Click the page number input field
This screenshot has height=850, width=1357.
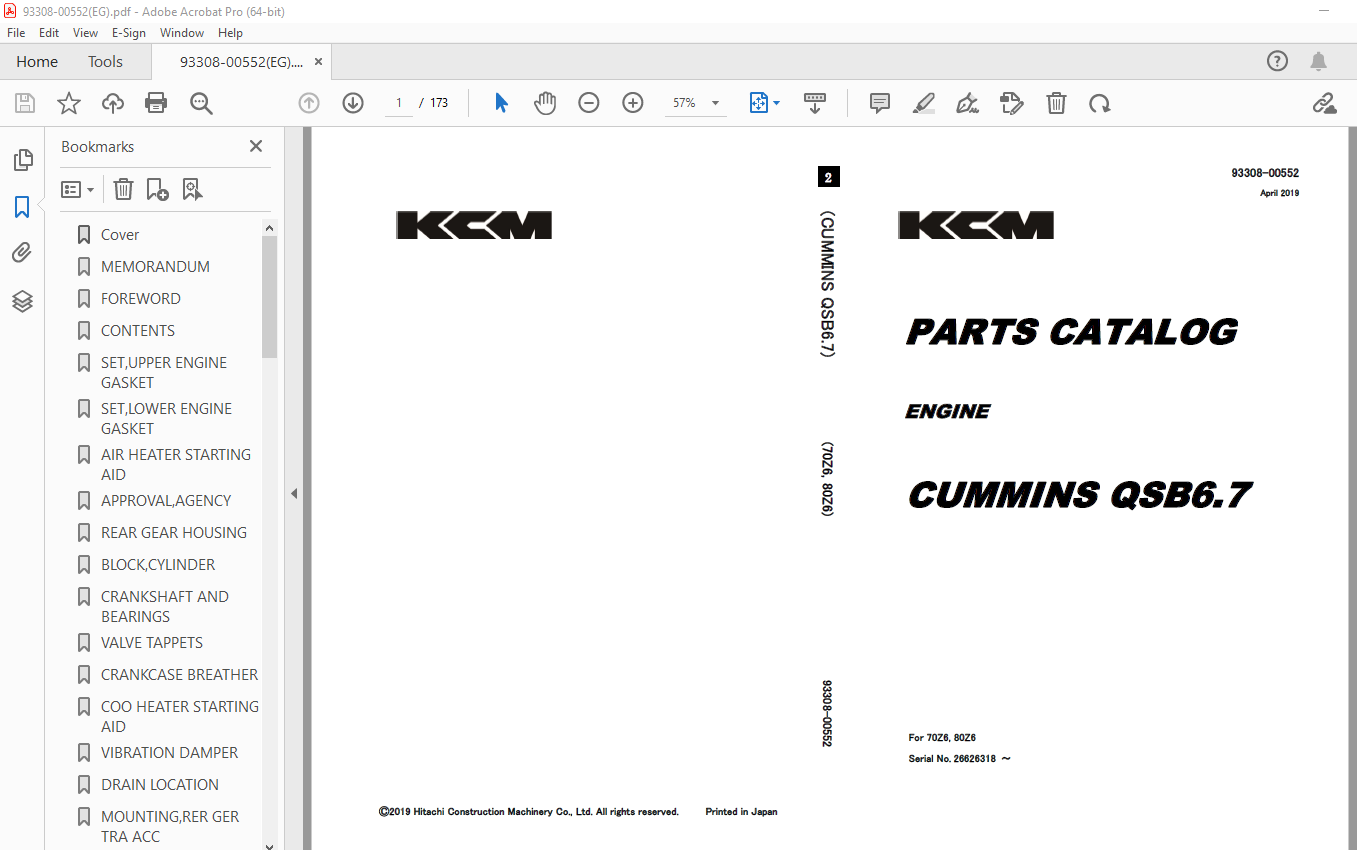click(399, 103)
